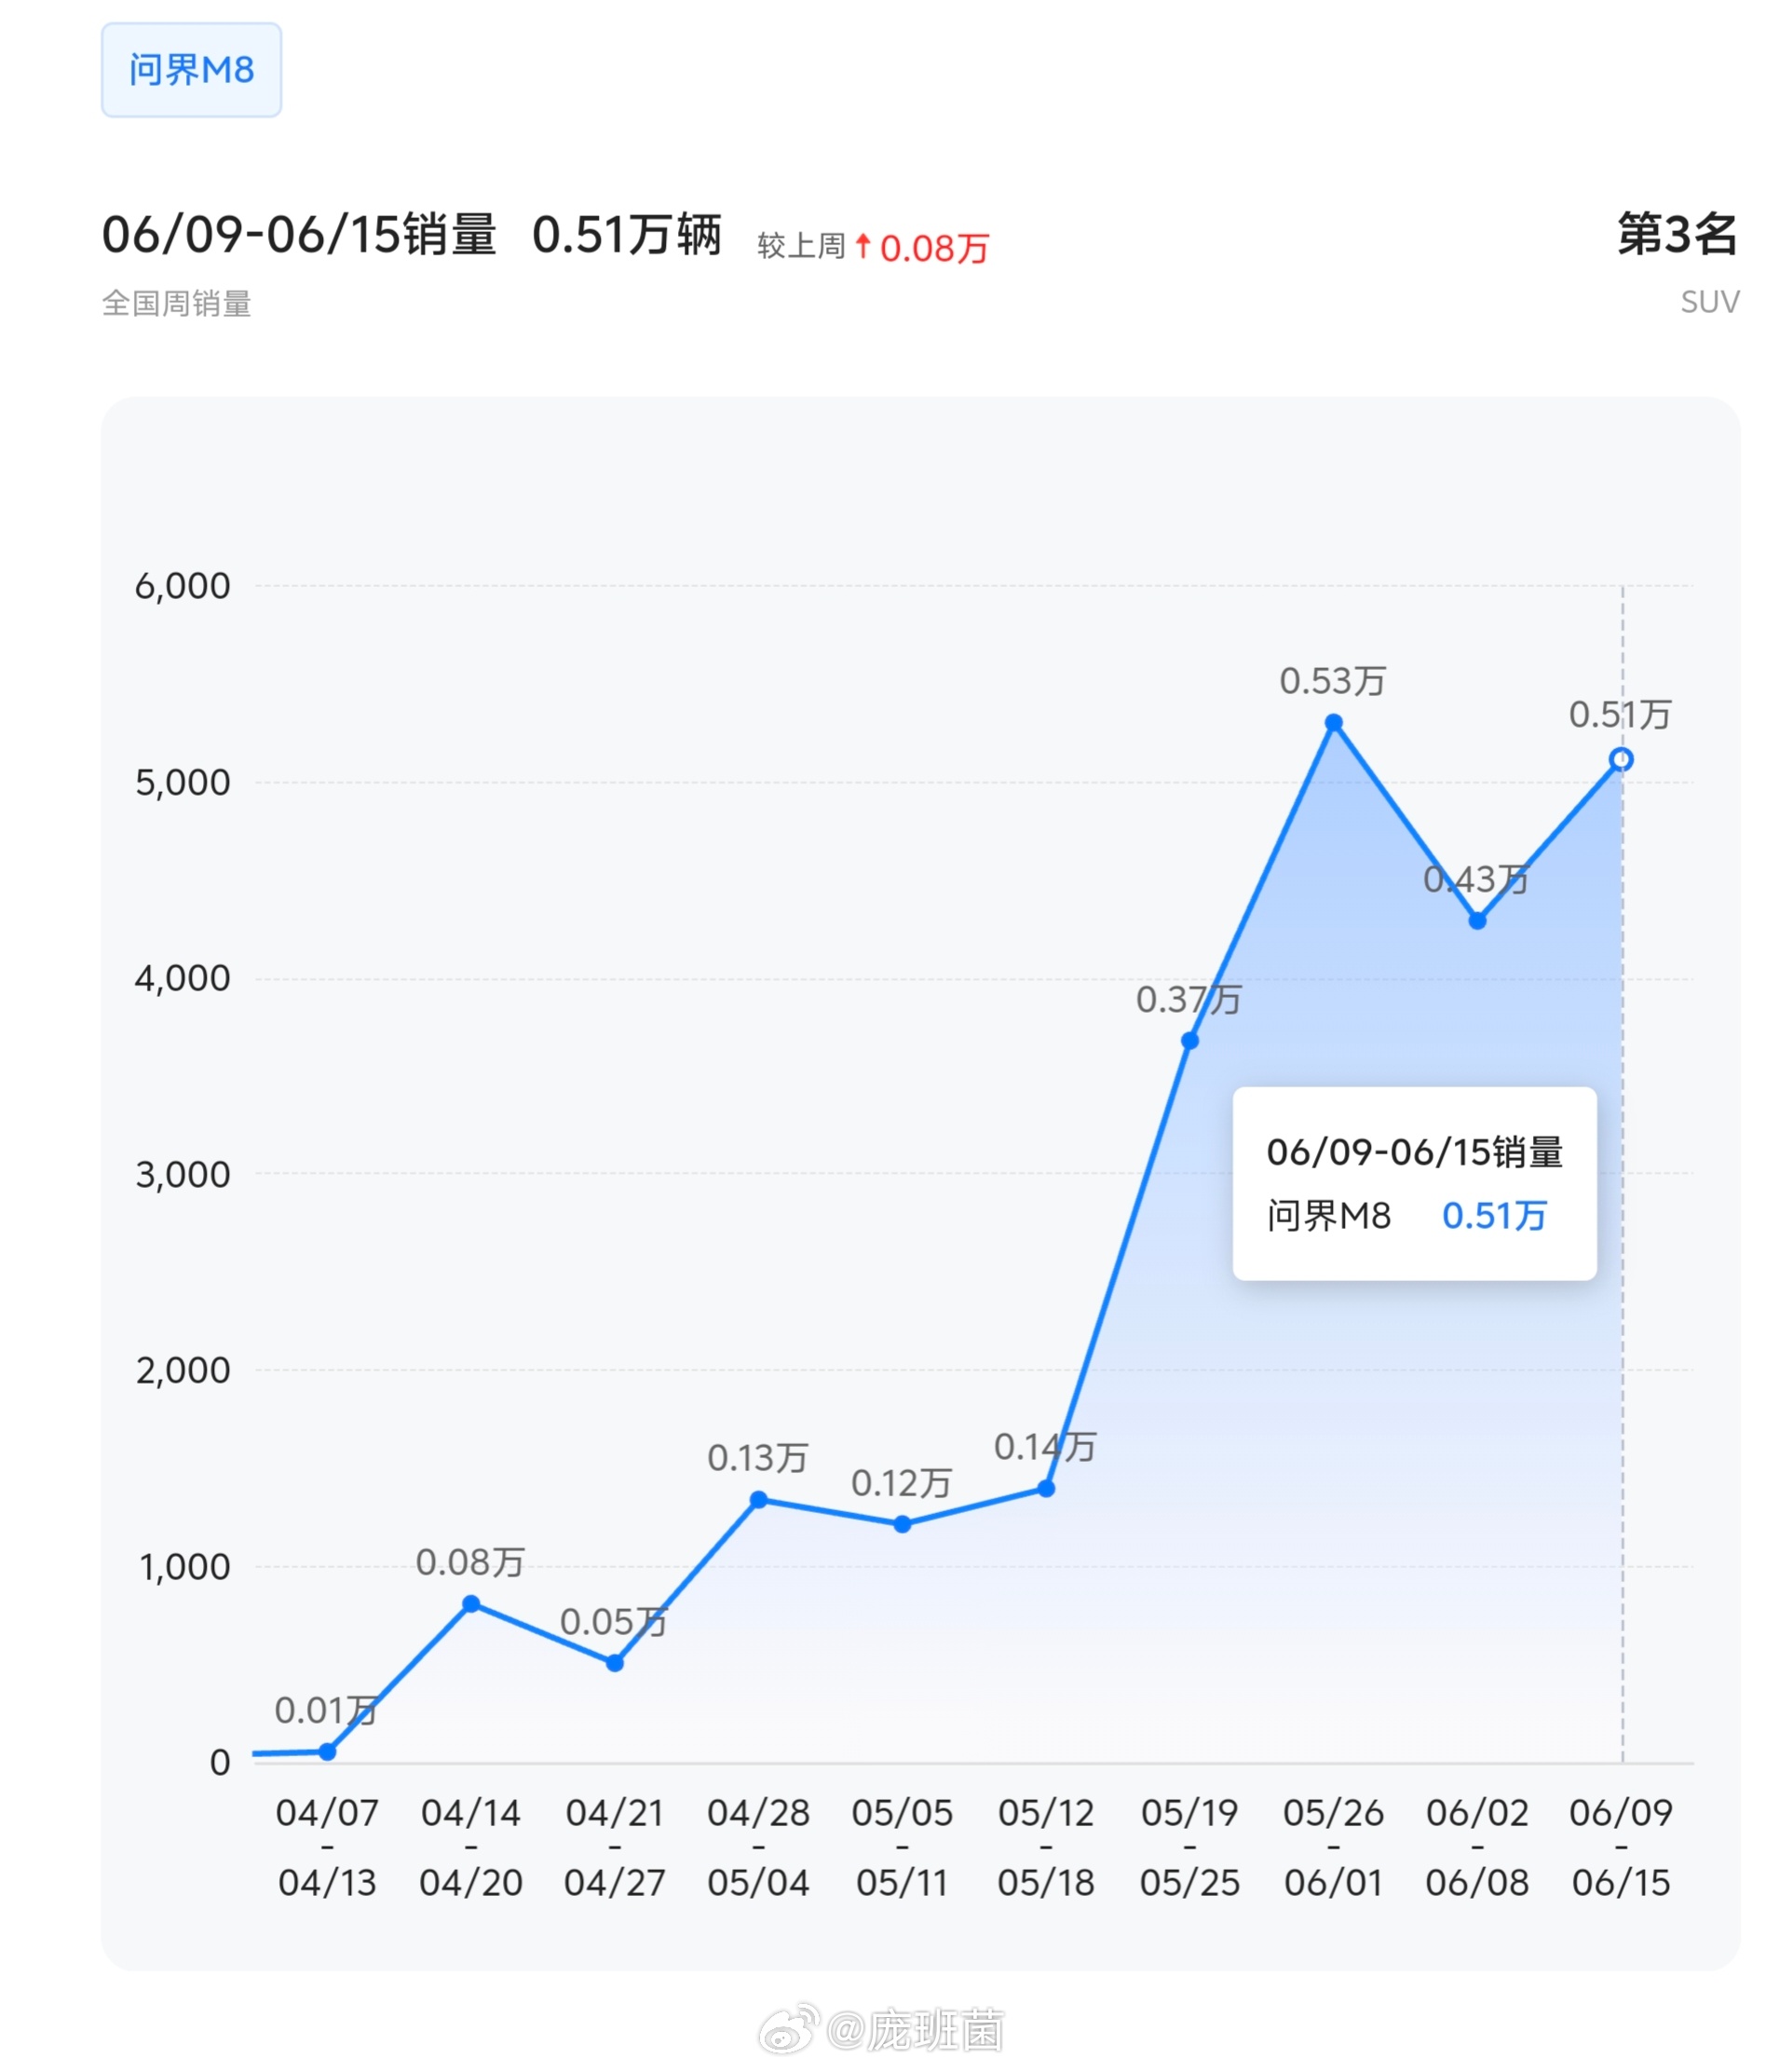Click the 全国周销量 subtitle
1766x2072 pixels.
176,303
